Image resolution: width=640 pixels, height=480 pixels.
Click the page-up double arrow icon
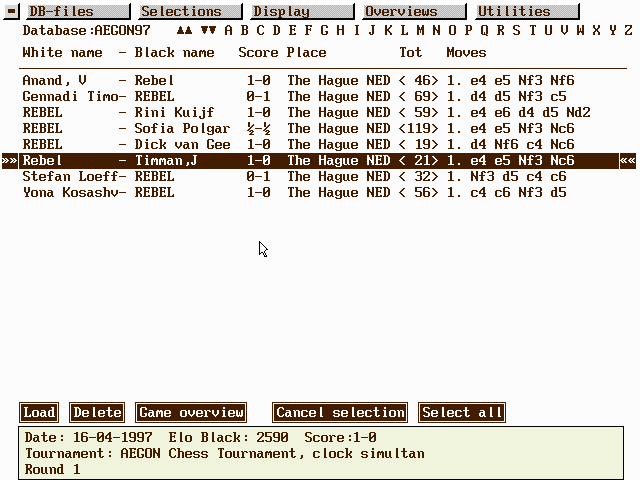[184, 30]
